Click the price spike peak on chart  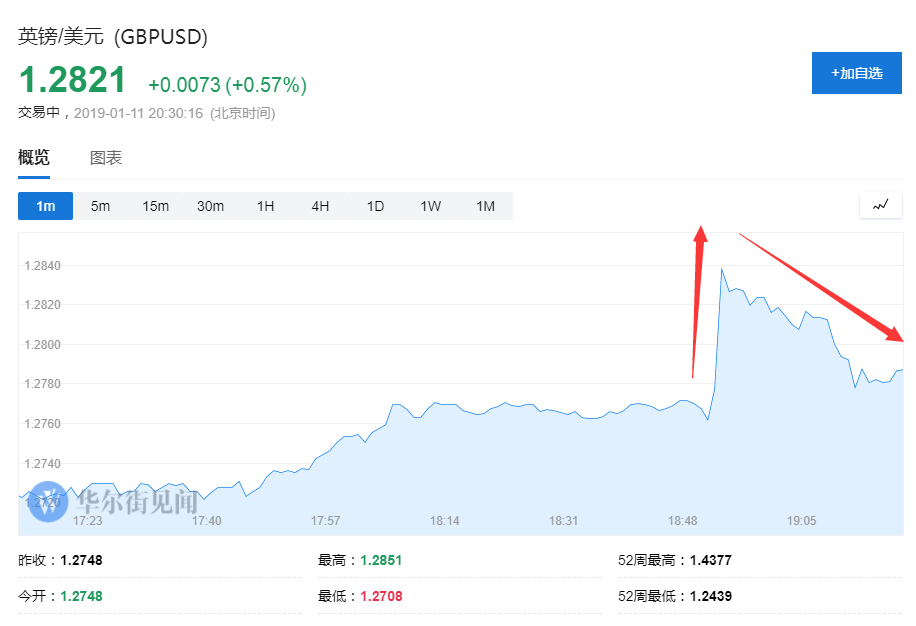tap(722, 269)
